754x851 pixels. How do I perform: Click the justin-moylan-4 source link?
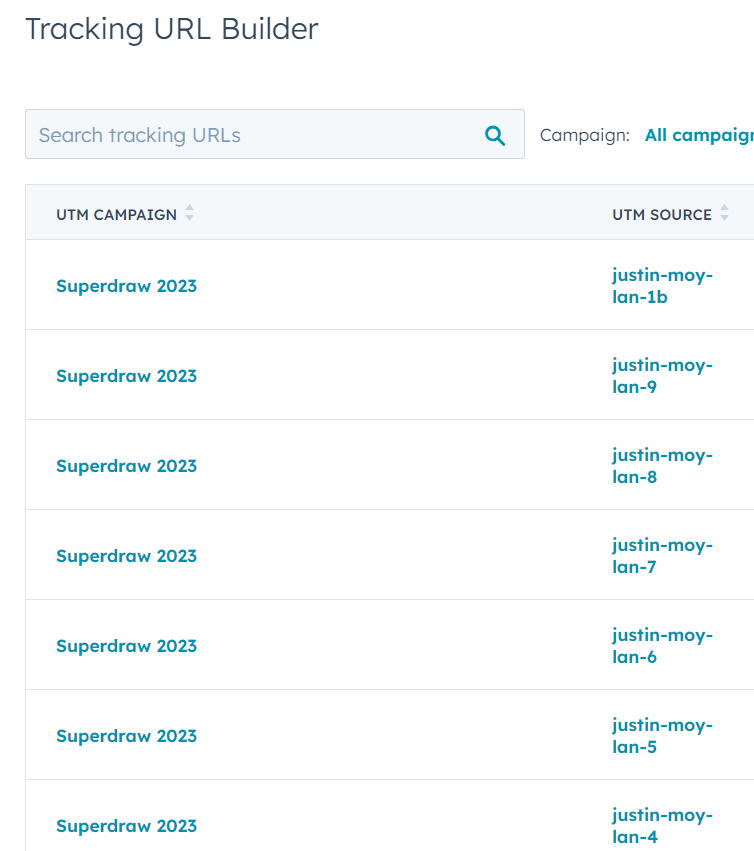click(661, 826)
